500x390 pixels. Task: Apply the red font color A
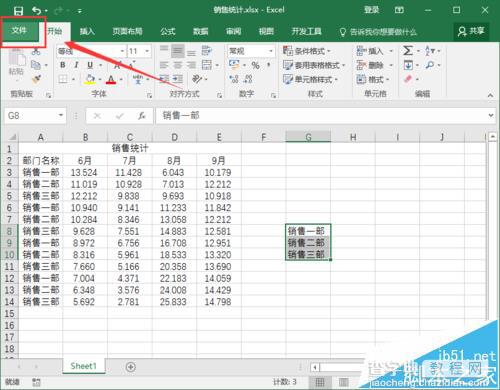(x=111, y=79)
